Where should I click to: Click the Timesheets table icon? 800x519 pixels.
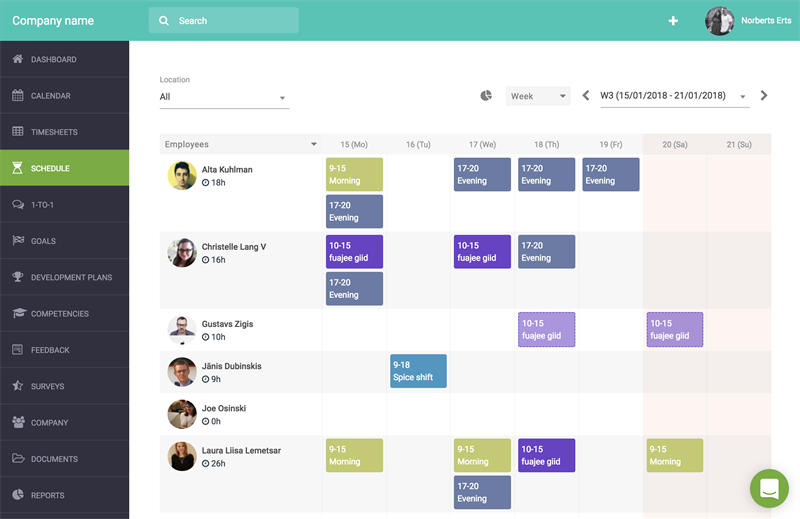coord(18,131)
